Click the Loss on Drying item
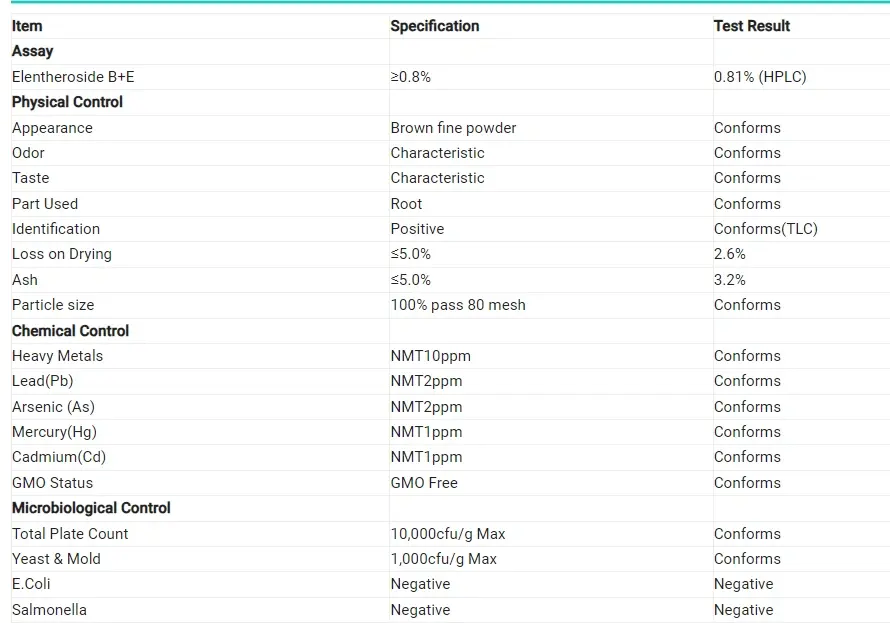The width and height of the screenshot is (890, 623). (62, 254)
